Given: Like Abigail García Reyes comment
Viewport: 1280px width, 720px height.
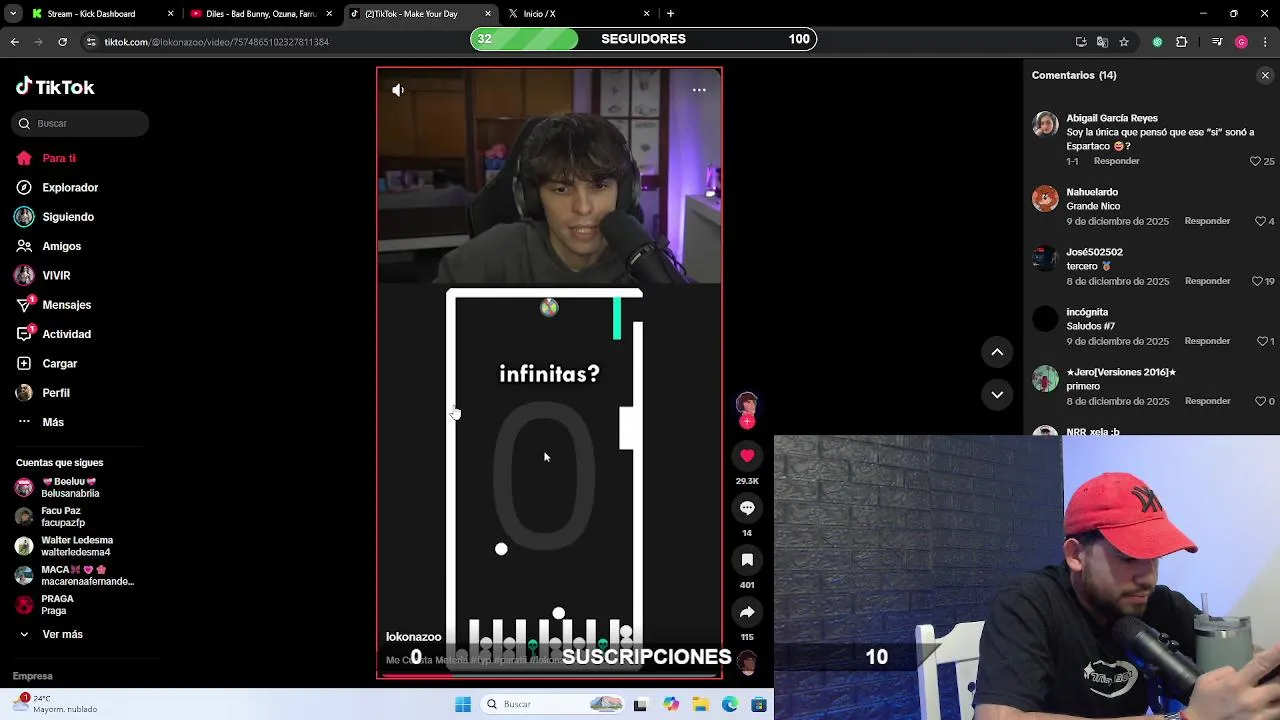Looking at the screenshot, I should (x=1256, y=161).
